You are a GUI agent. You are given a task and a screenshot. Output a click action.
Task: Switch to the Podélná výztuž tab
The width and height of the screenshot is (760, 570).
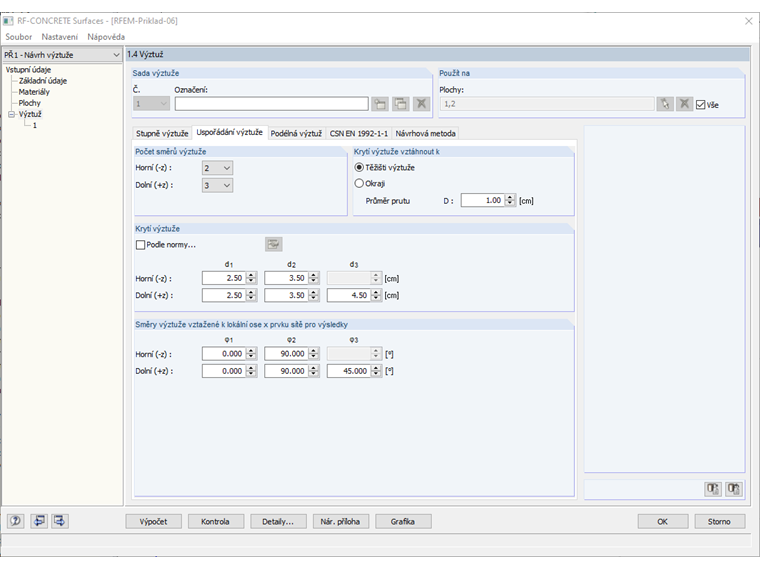[x=296, y=133]
